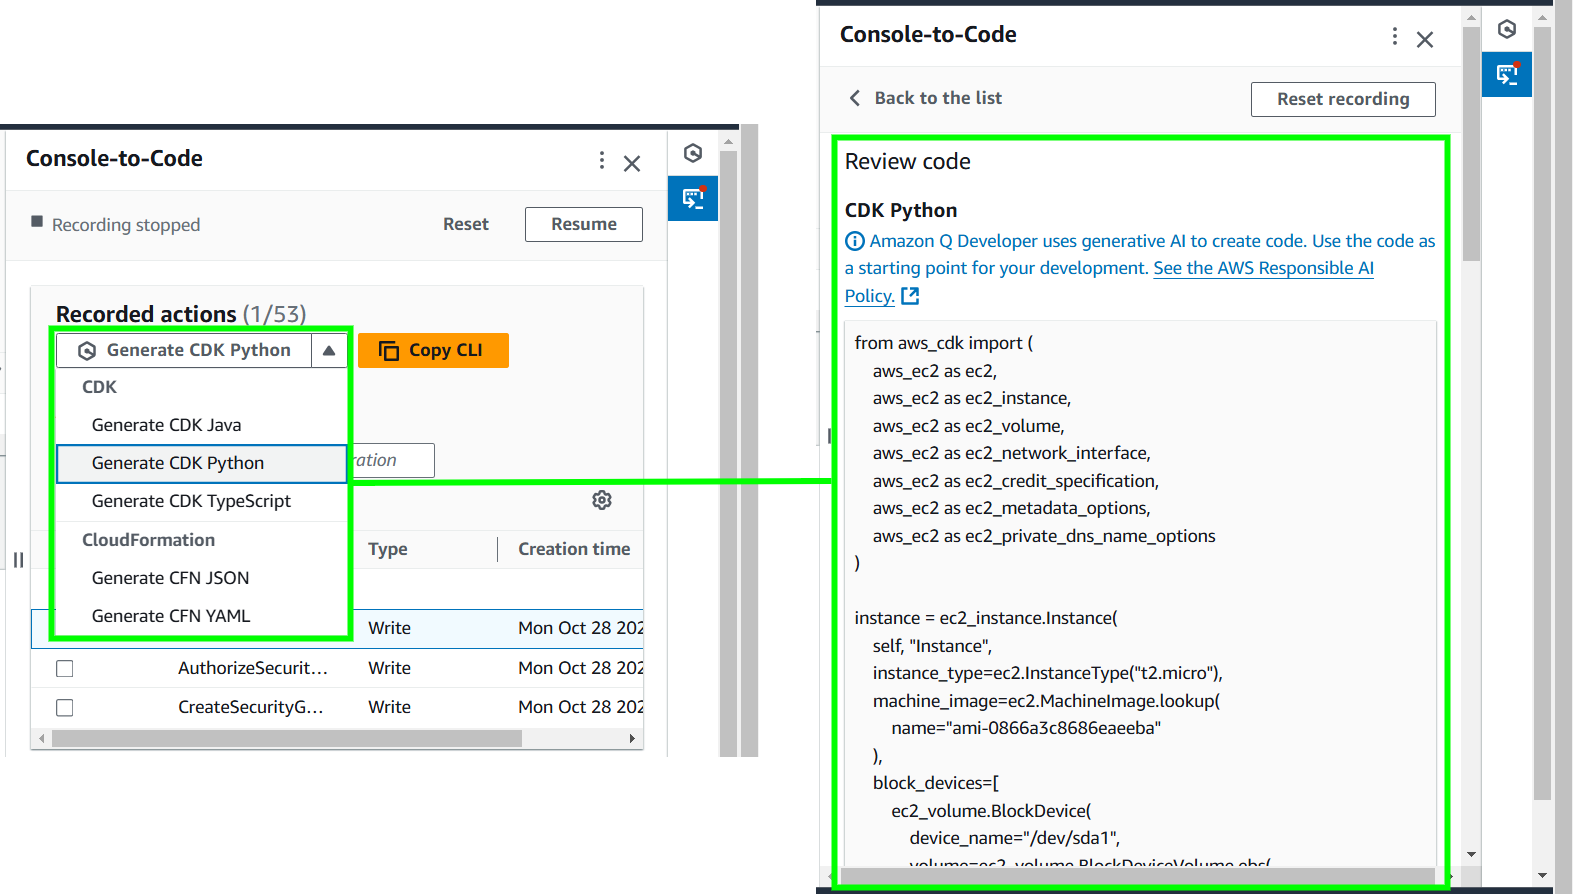Image resolution: width=1573 pixels, height=894 pixels.
Task: Collapse the generate code dropdown arrow
Action: (x=329, y=350)
